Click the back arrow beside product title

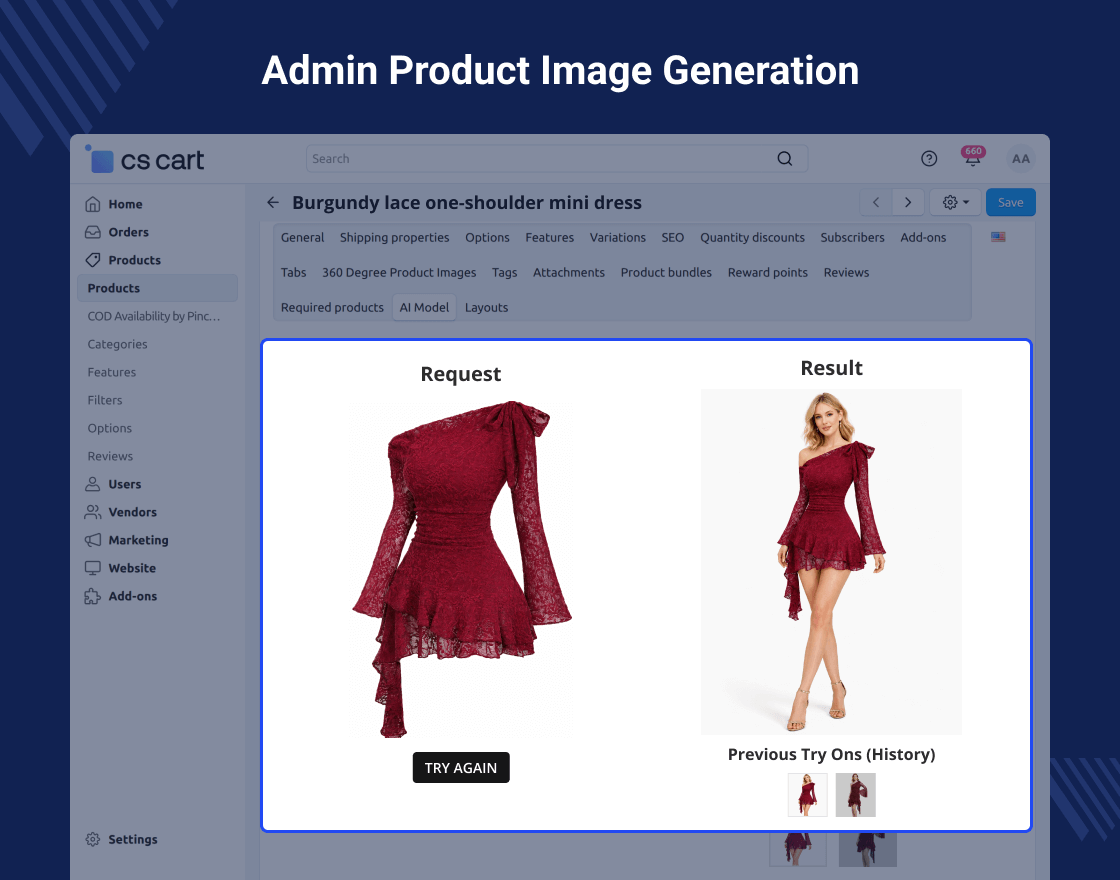point(273,203)
